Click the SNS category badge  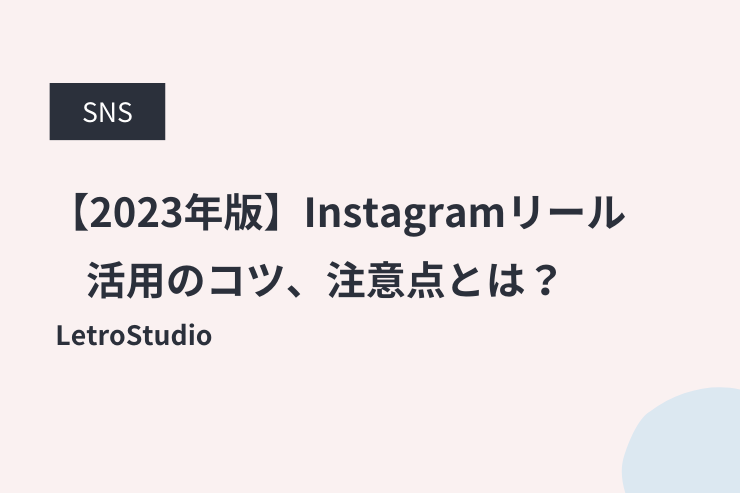pos(107,111)
